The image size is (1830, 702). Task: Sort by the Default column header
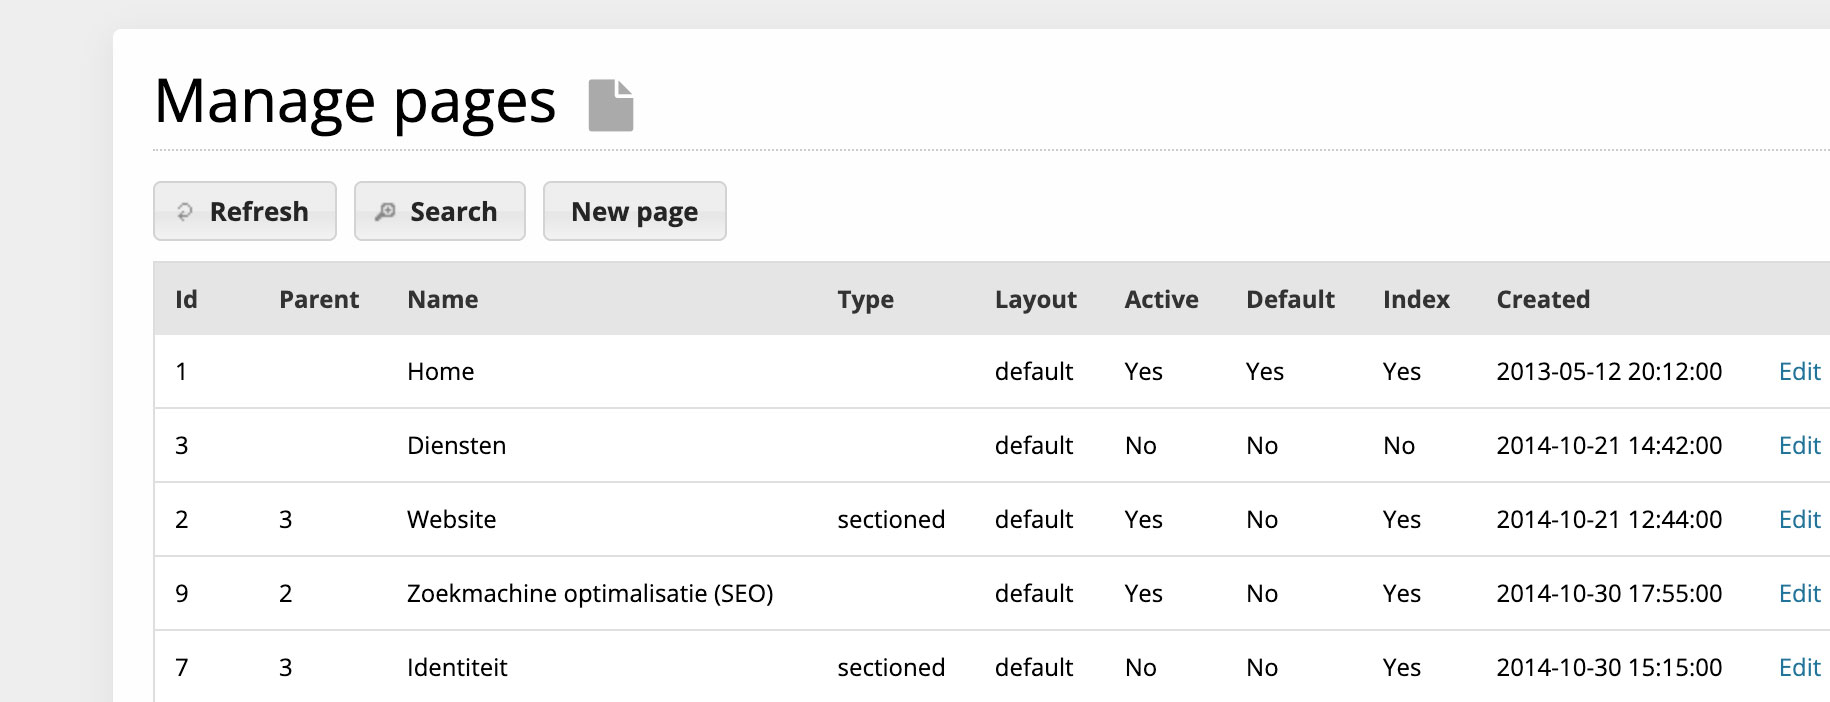[x=1290, y=299]
